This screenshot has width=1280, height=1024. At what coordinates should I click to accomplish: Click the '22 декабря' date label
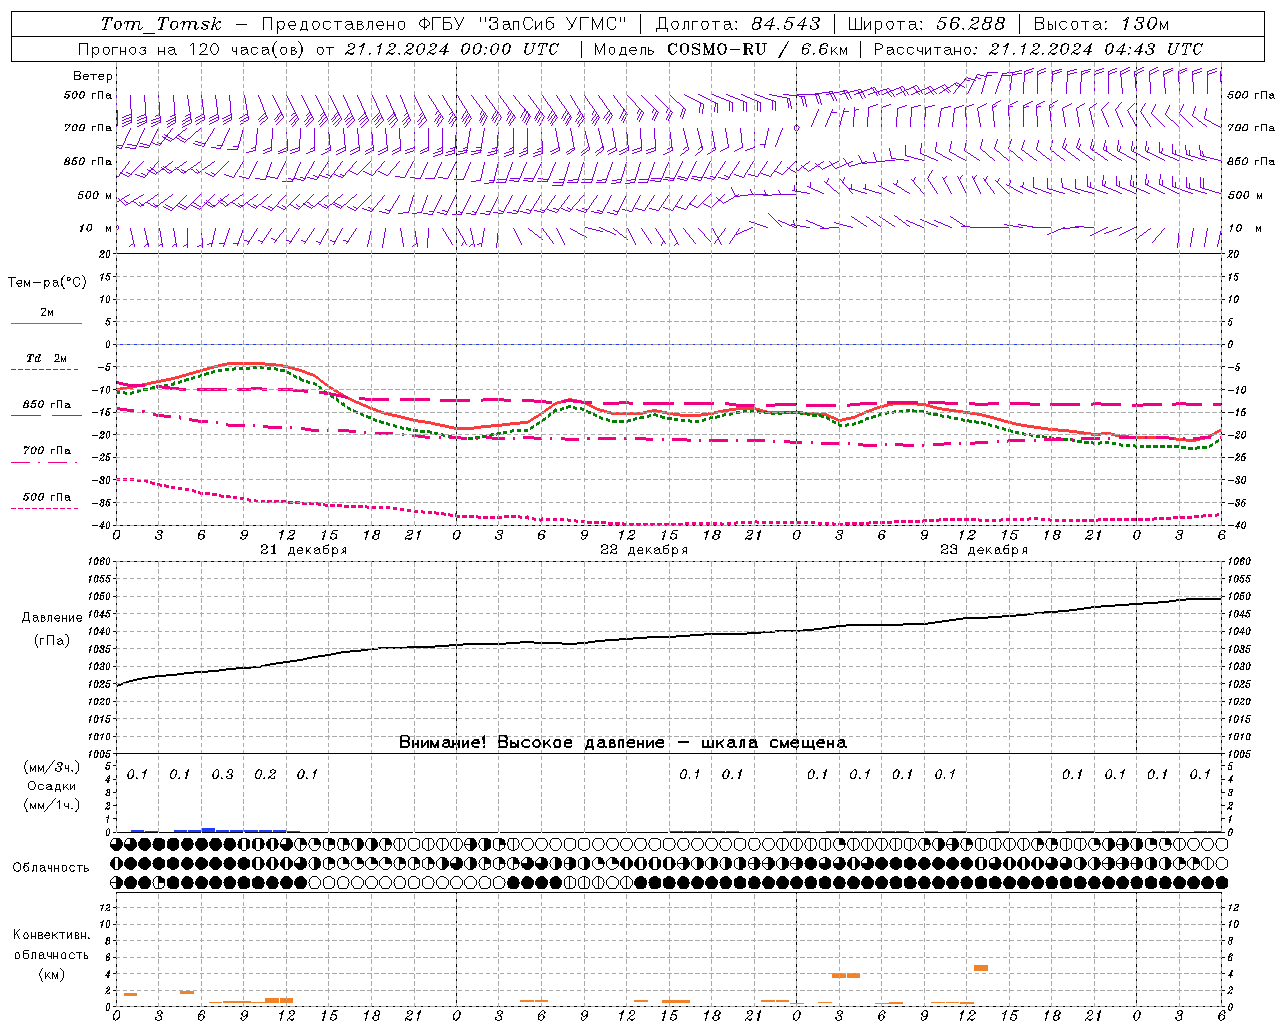coord(644,550)
